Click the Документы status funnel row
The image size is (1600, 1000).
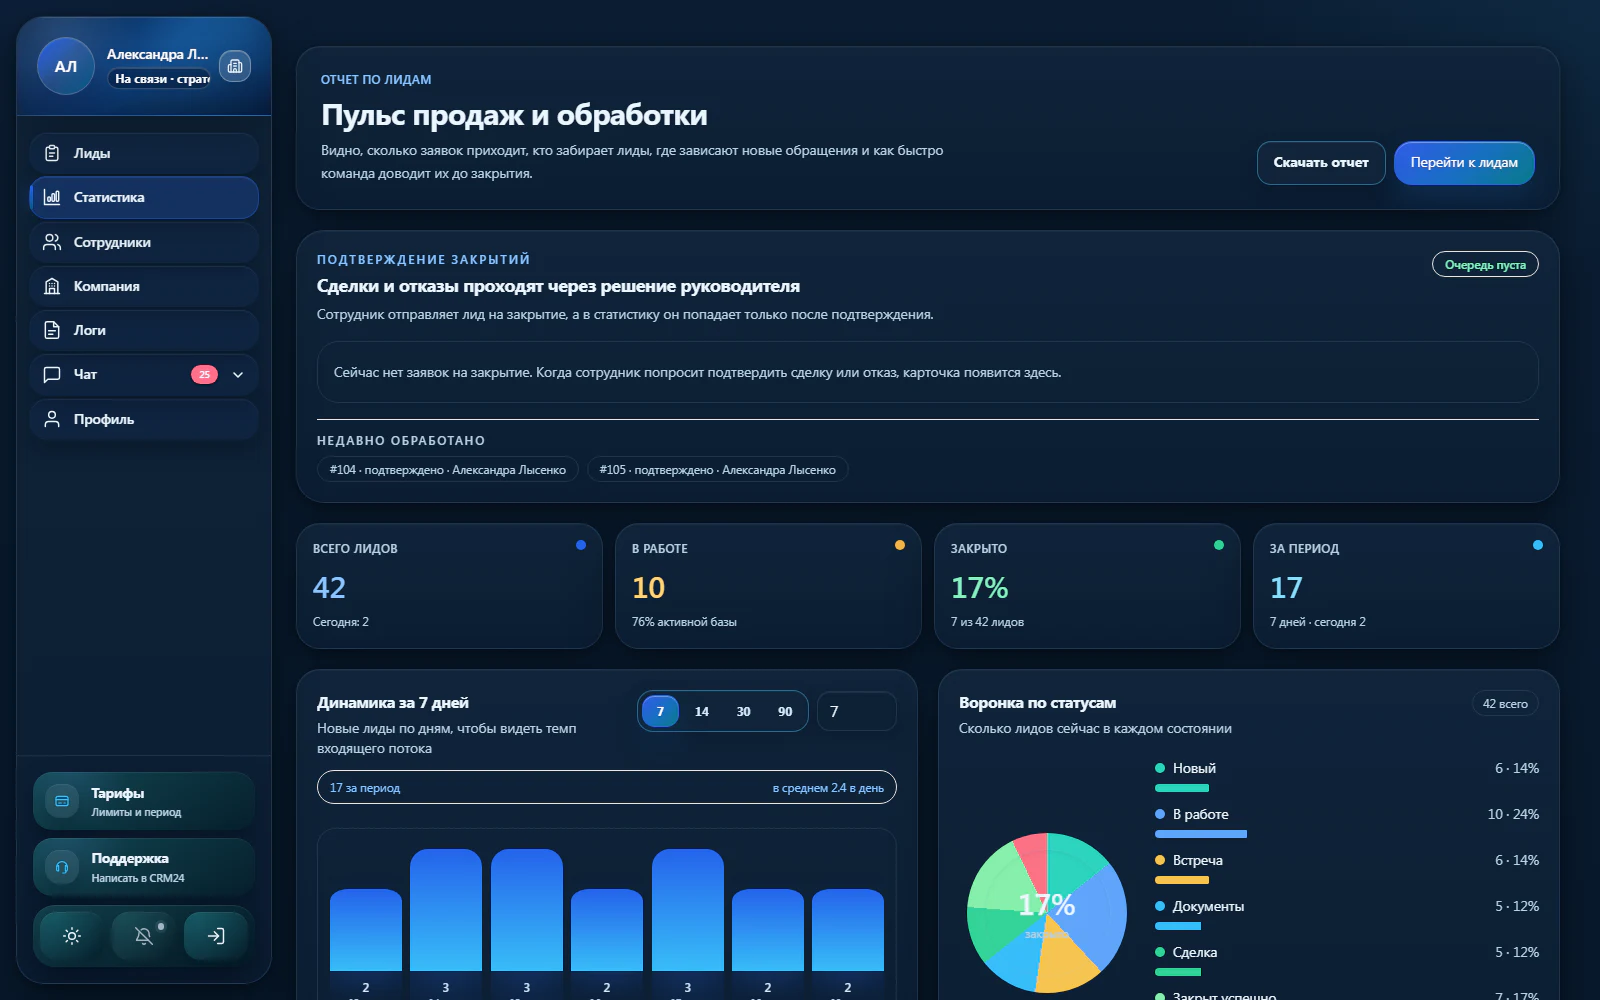(x=1347, y=913)
